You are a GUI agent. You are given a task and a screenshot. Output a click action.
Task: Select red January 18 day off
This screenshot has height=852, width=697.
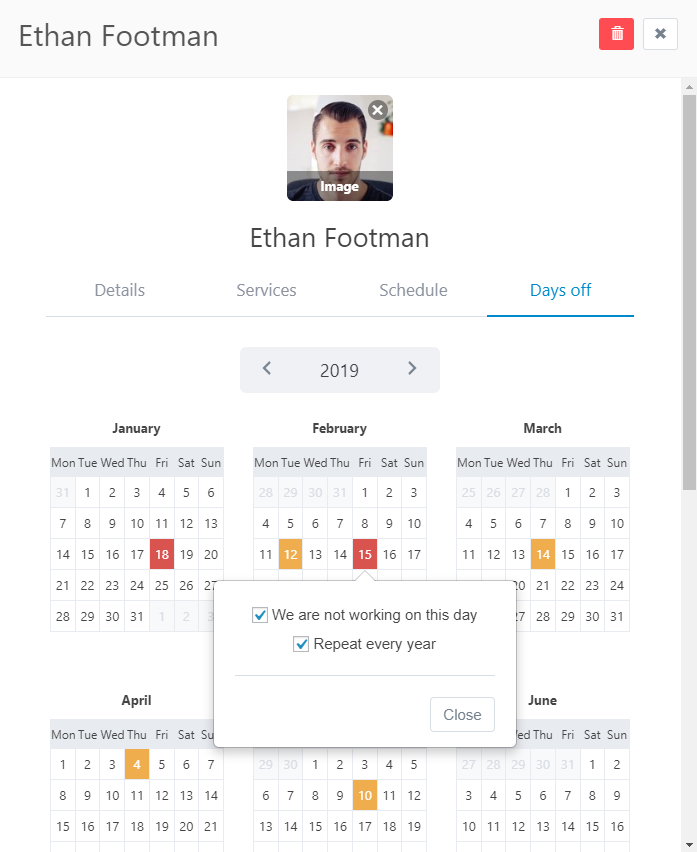point(161,554)
